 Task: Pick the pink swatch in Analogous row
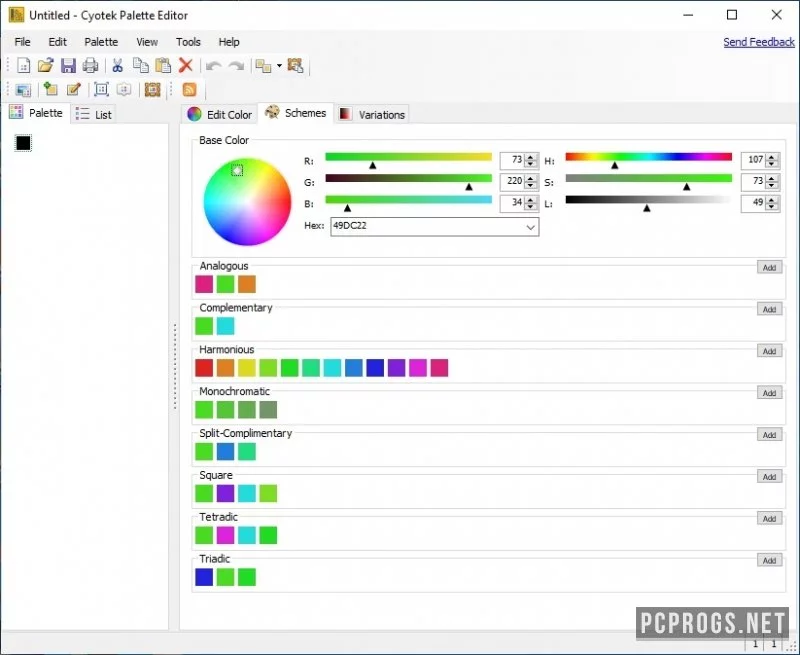204,284
